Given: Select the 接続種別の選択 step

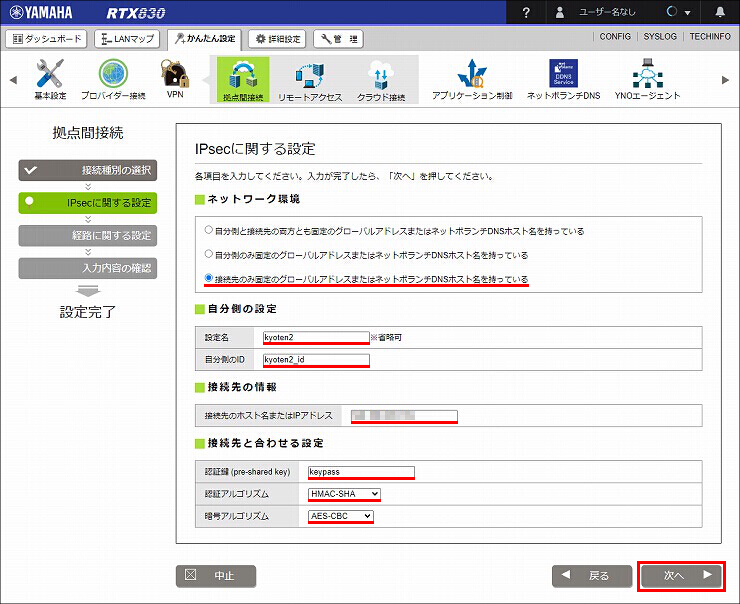Looking at the screenshot, I should tap(88, 170).
